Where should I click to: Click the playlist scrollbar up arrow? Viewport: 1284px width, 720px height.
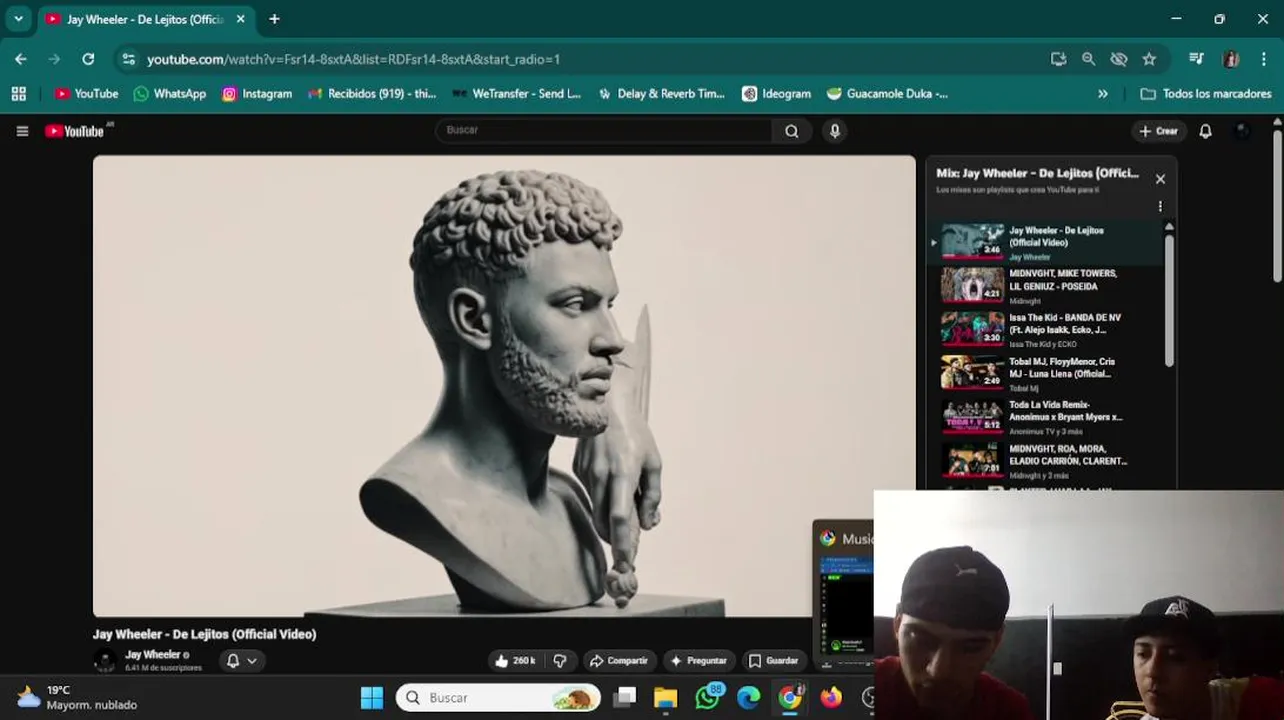(x=1169, y=228)
